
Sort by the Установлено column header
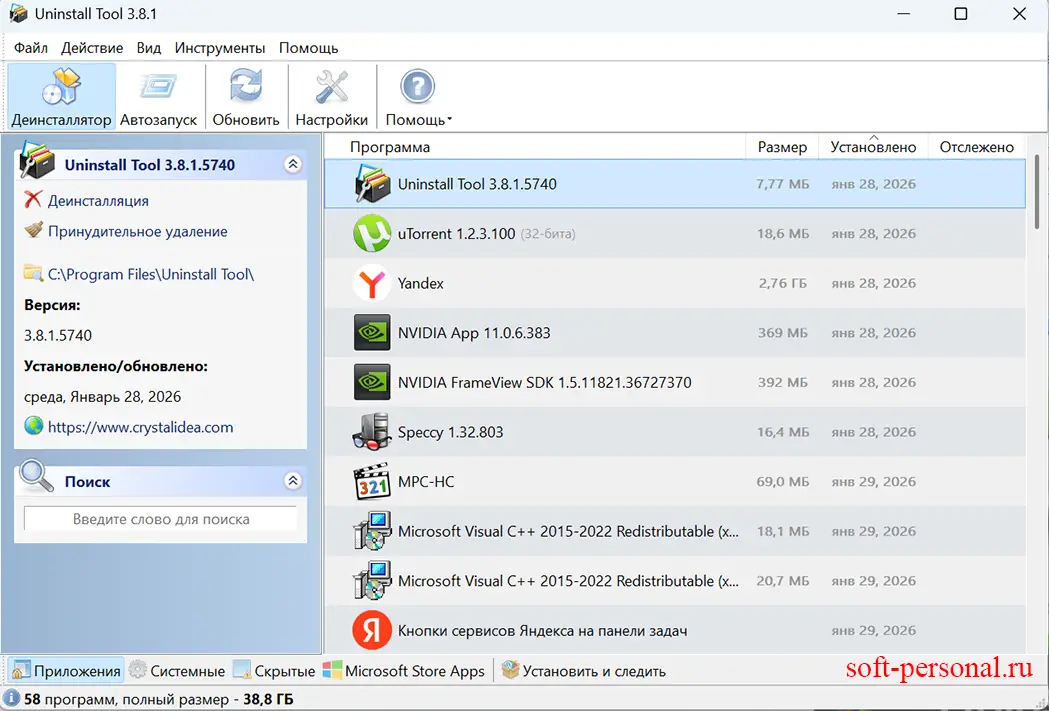click(873, 147)
